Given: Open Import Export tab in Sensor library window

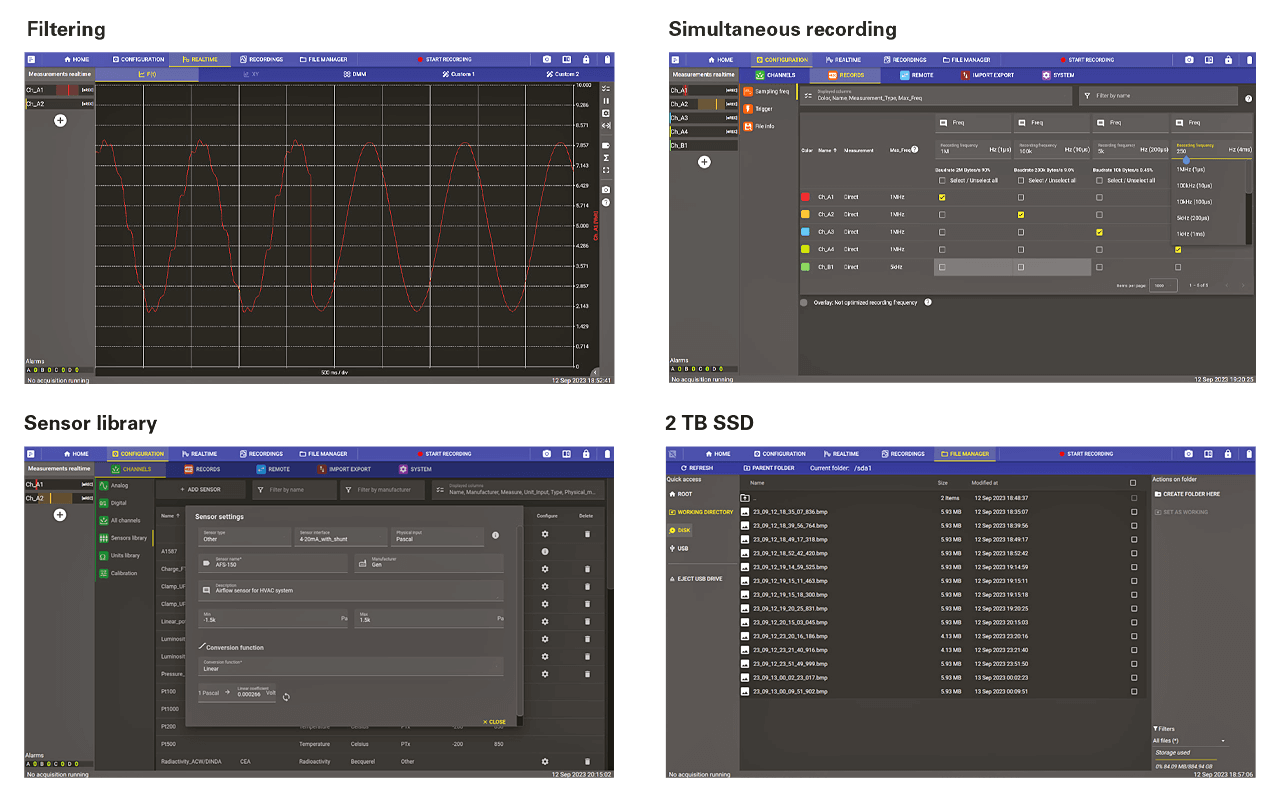Looking at the screenshot, I should pyautogui.click(x=345, y=469).
